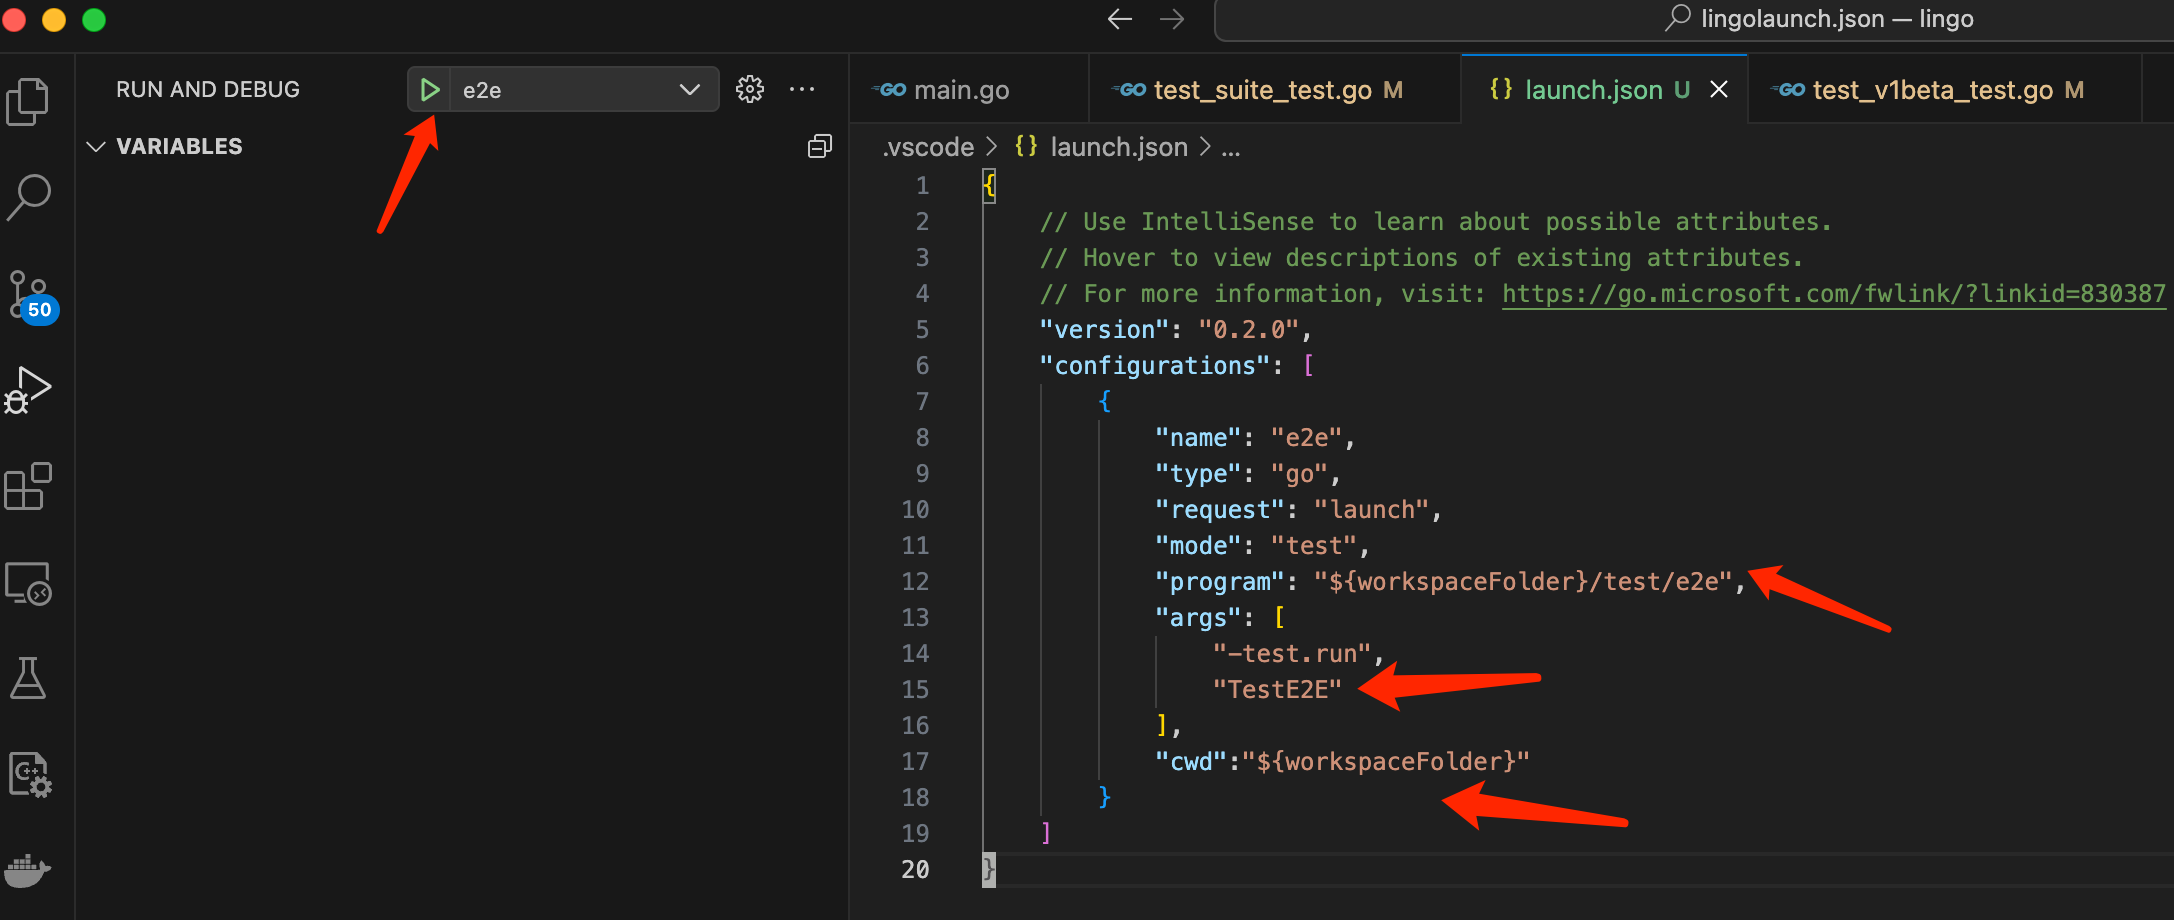Open the Explorer view in the activity bar
The image size is (2174, 920).
pyautogui.click(x=28, y=101)
